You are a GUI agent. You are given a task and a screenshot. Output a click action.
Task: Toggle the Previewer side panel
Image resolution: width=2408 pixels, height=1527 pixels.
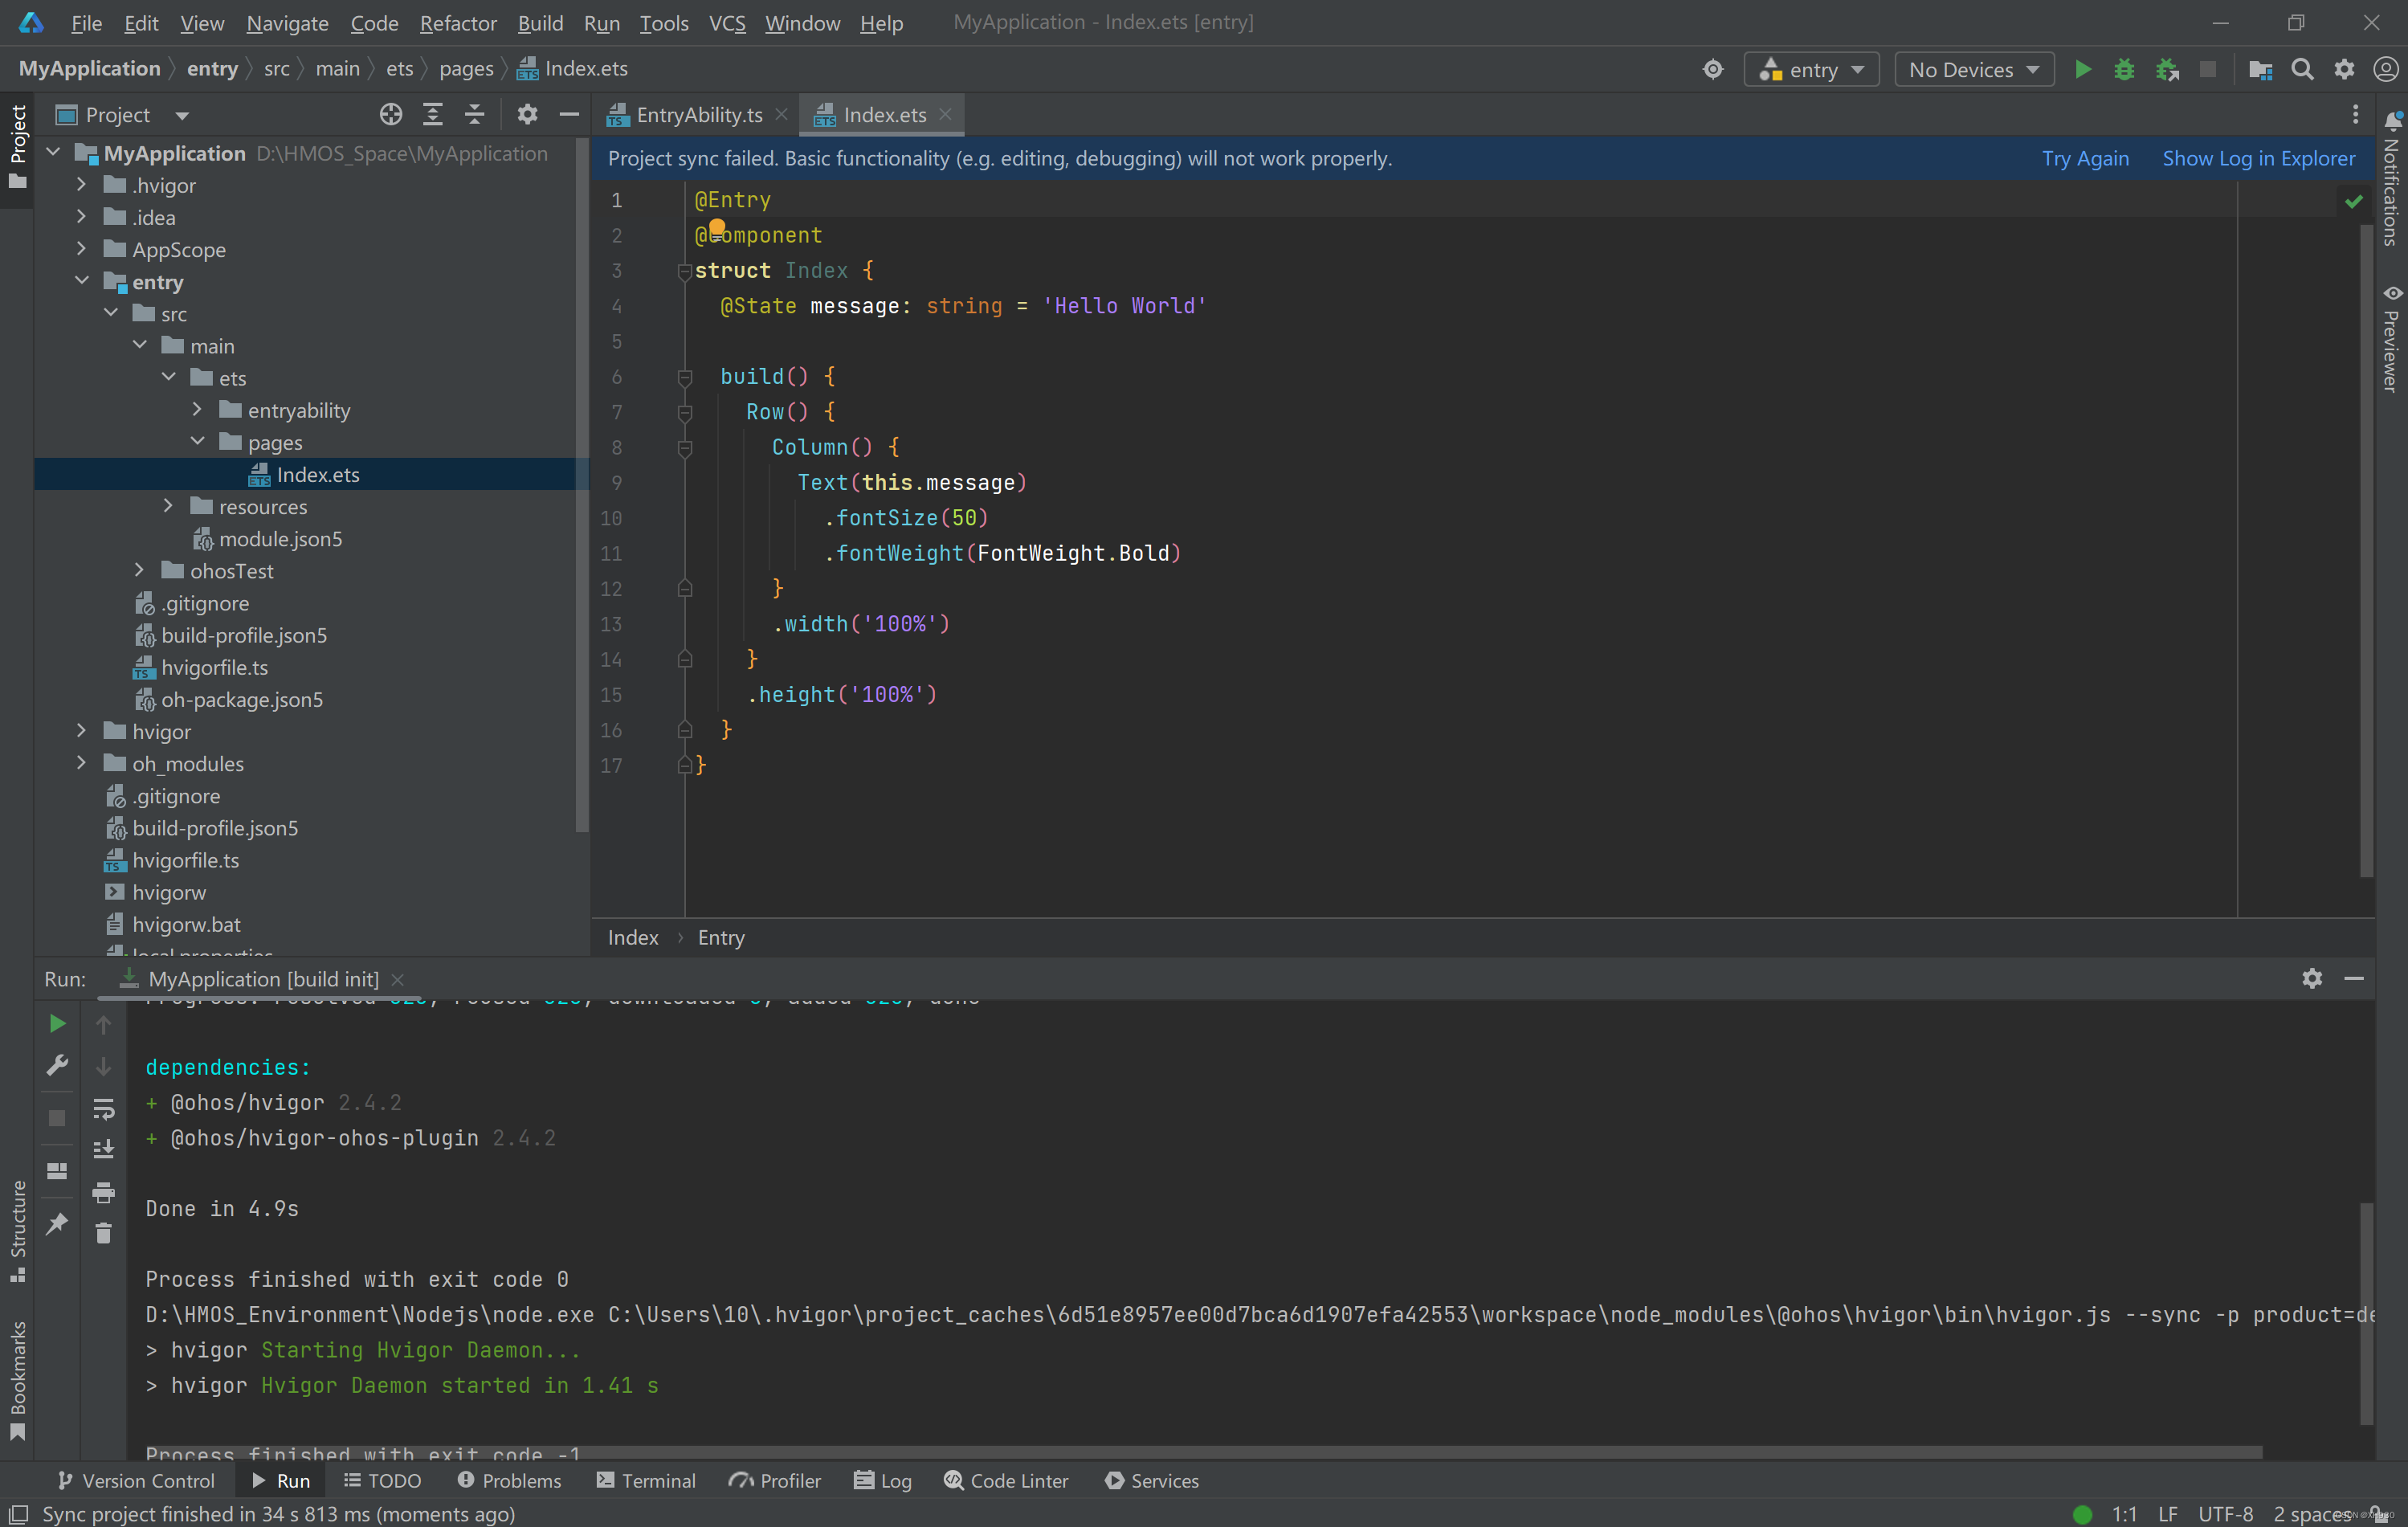tap(2391, 340)
